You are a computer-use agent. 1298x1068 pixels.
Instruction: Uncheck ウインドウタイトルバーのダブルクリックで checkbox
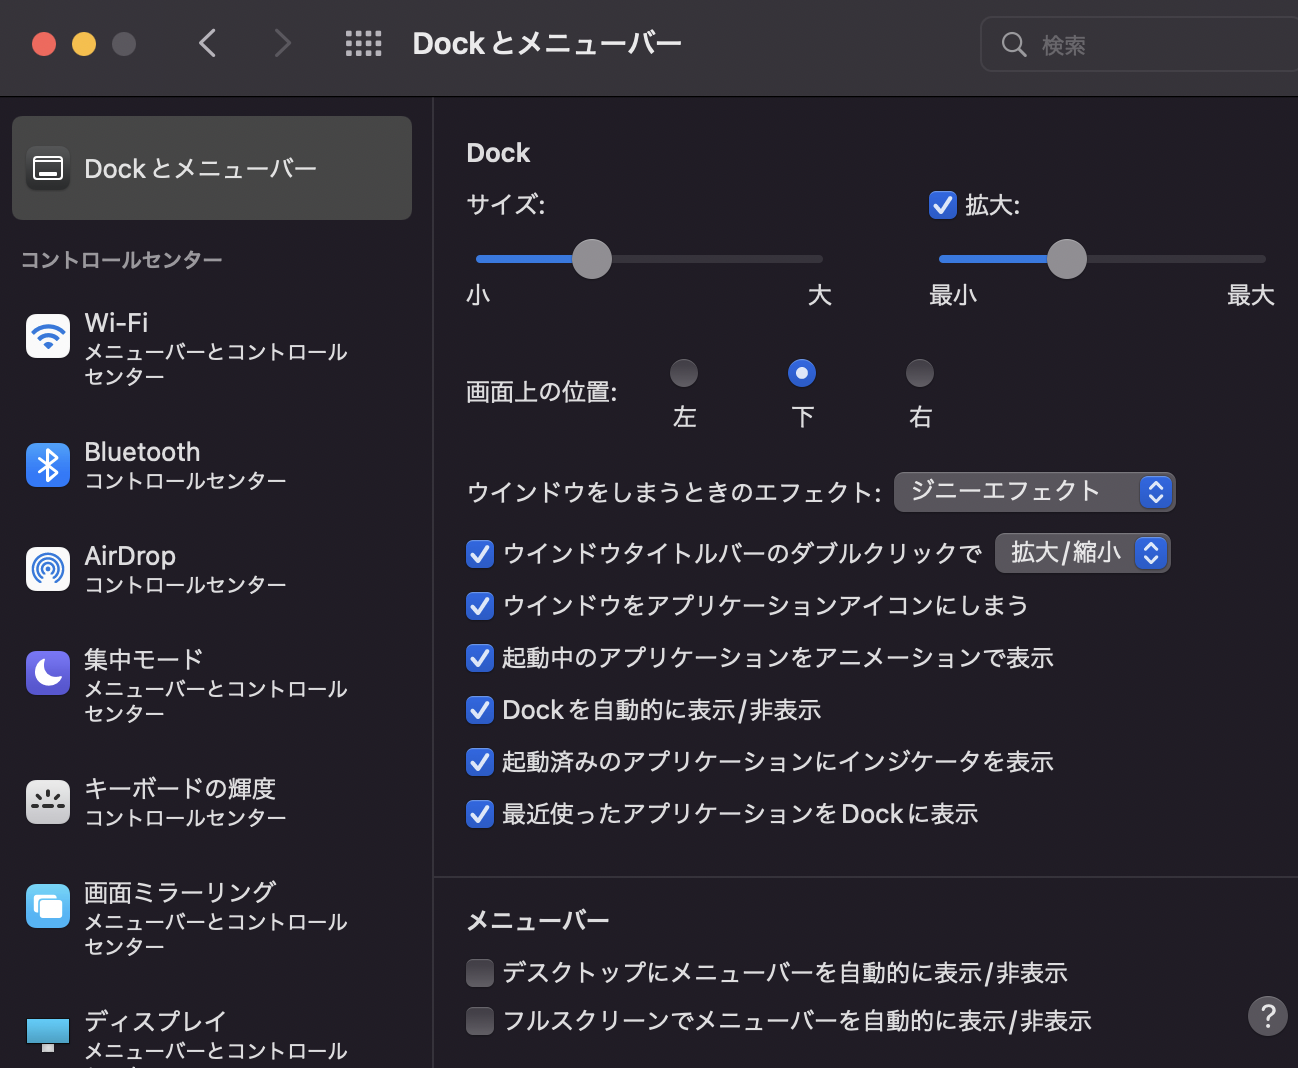[480, 554]
